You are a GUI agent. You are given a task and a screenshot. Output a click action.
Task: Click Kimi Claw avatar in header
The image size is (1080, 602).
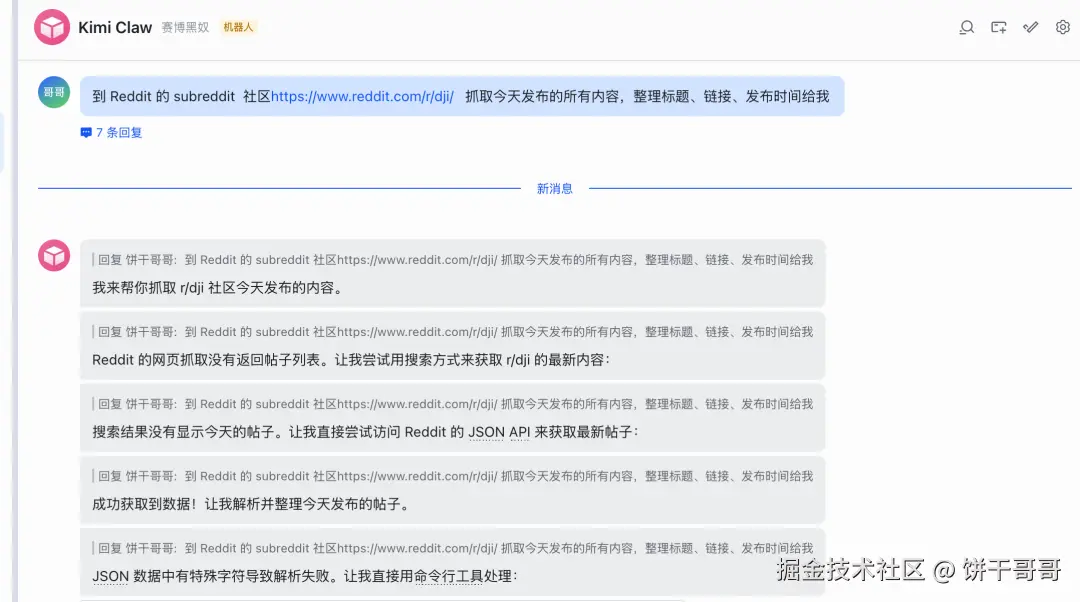coord(52,28)
